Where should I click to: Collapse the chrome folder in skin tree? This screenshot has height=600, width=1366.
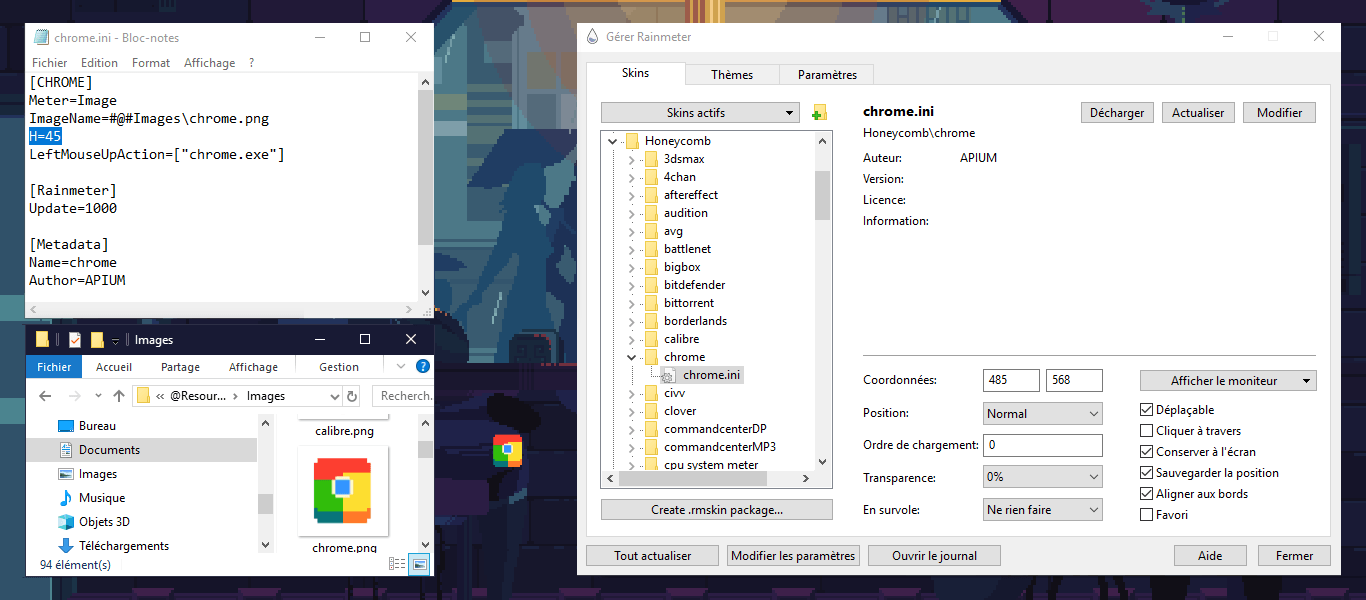631,357
